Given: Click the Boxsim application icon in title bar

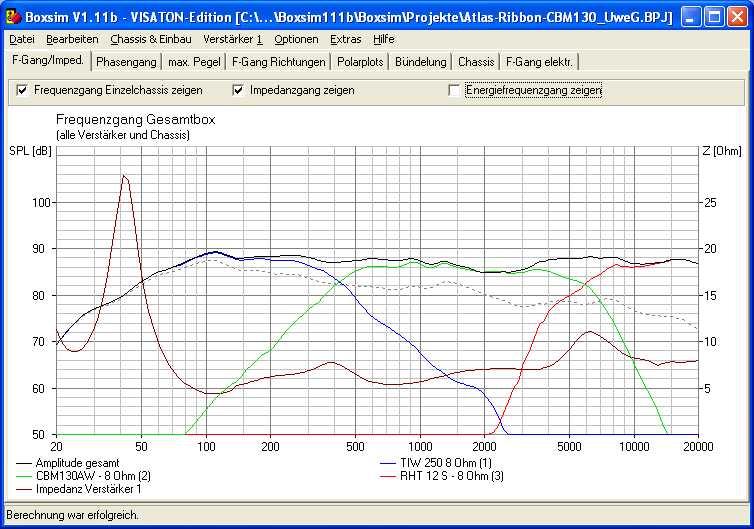Looking at the screenshot, I should [13, 17].
